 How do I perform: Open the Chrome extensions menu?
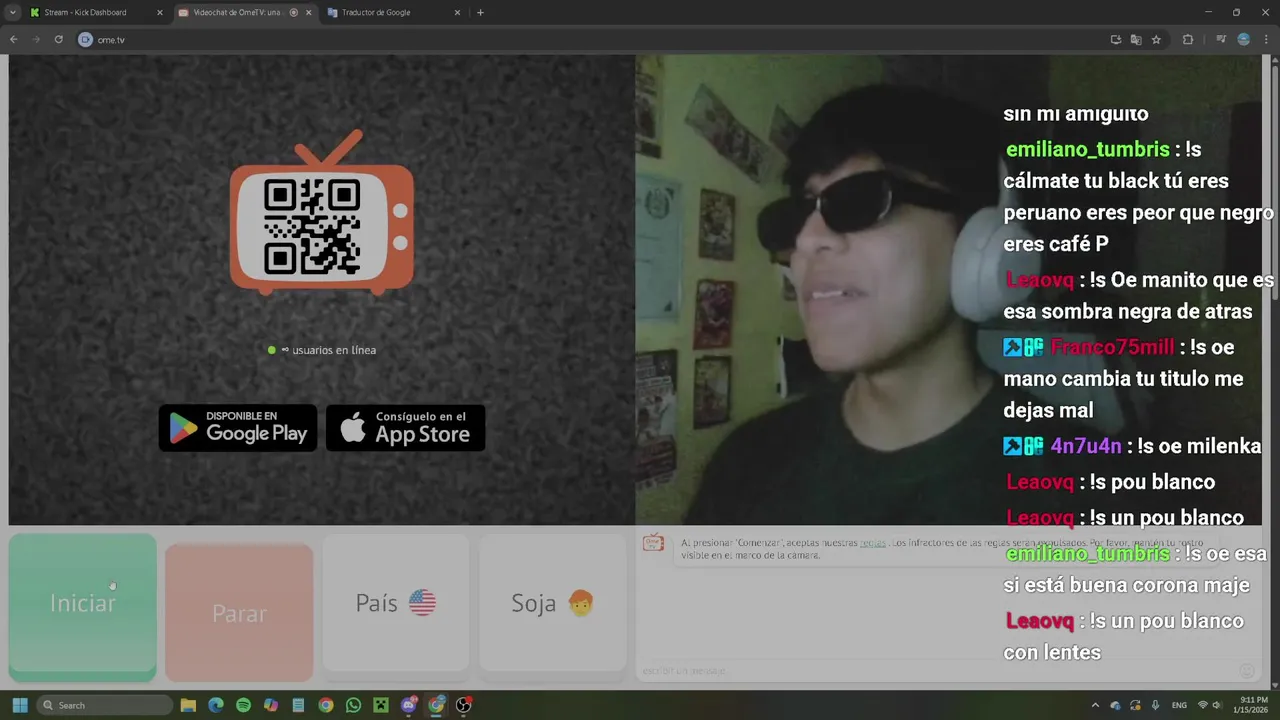[1188, 39]
